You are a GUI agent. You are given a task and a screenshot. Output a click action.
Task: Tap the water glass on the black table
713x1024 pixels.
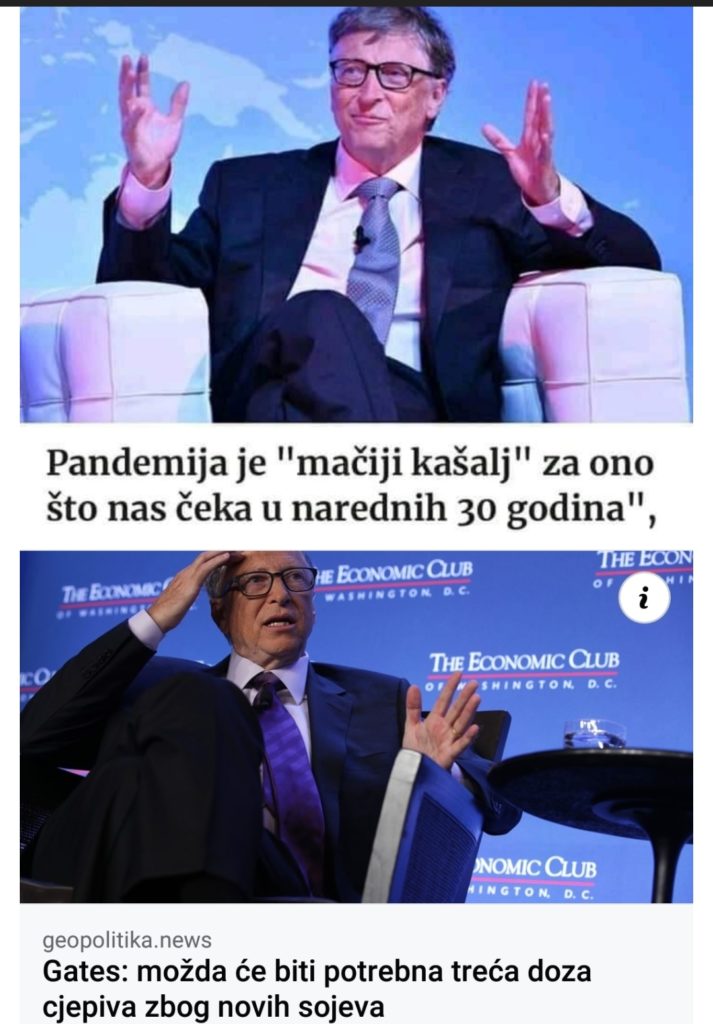tap(594, 733)
